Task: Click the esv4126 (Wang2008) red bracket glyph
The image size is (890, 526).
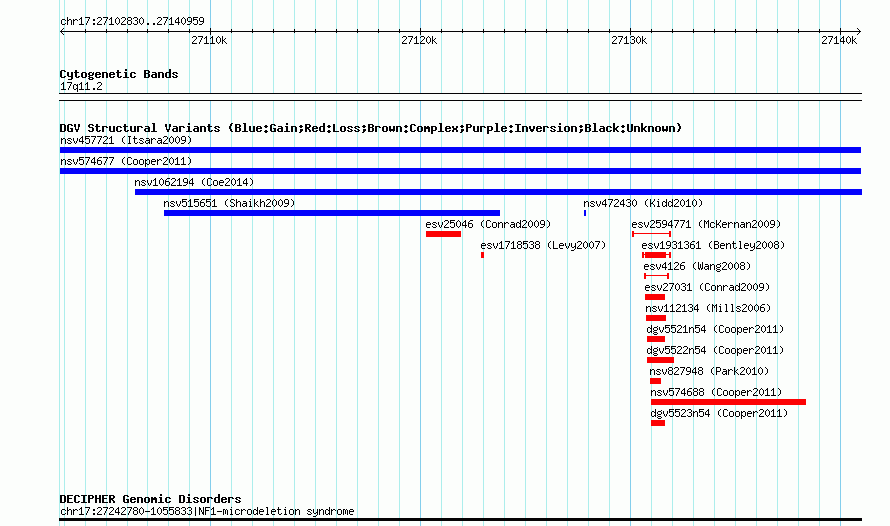Action: 656,276
